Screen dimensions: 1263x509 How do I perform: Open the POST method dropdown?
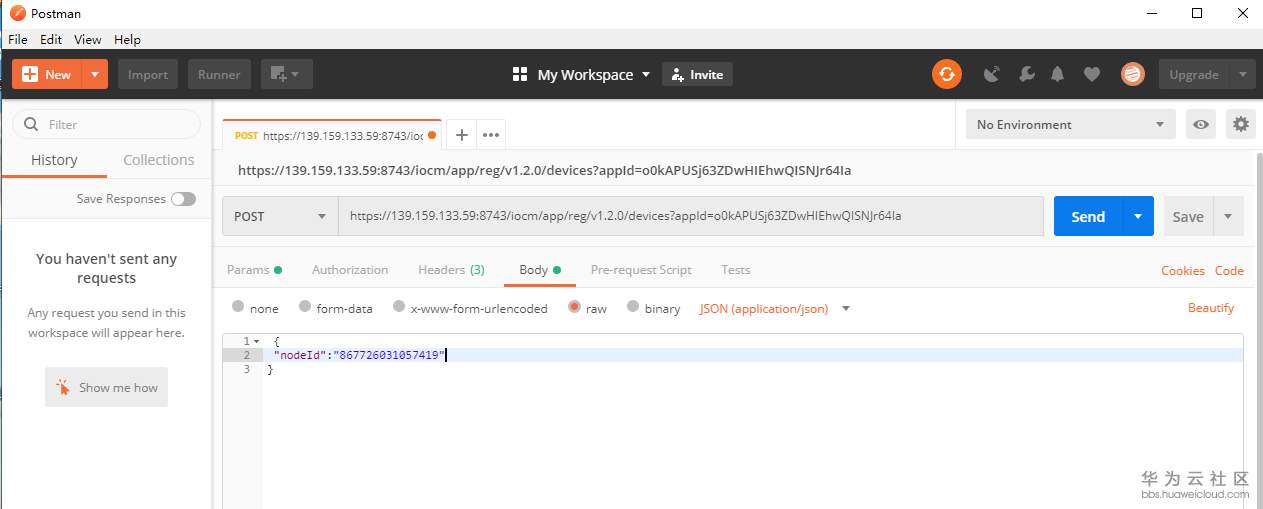(x=280, y=216)
